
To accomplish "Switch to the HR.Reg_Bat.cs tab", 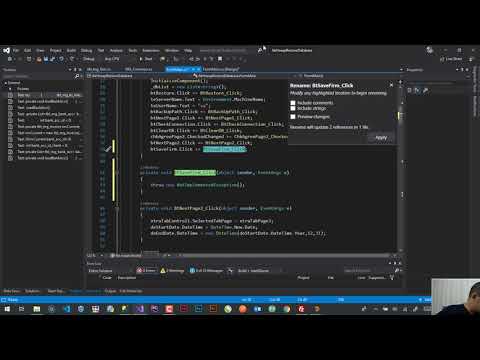I will [x=99, y=69].
